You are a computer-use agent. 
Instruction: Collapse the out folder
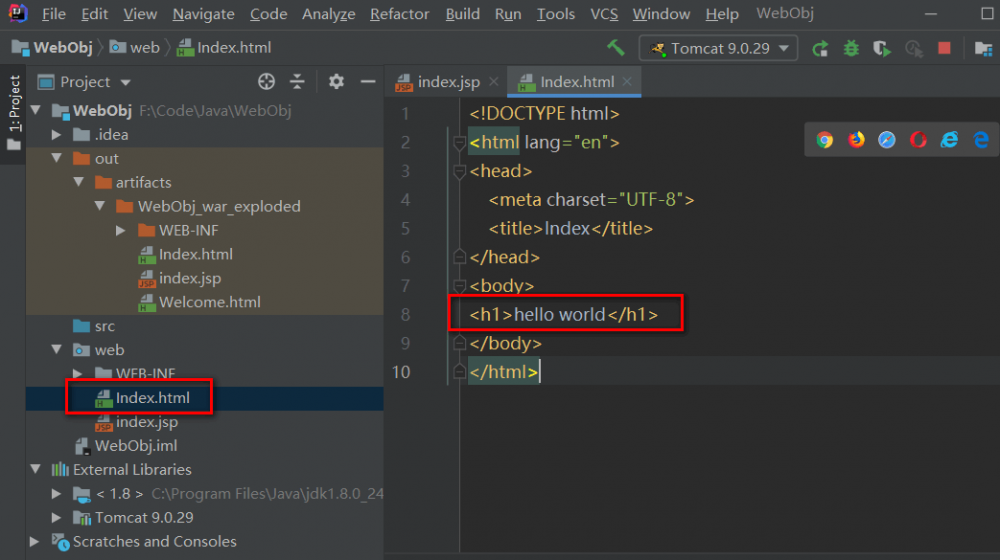[57, 158]
